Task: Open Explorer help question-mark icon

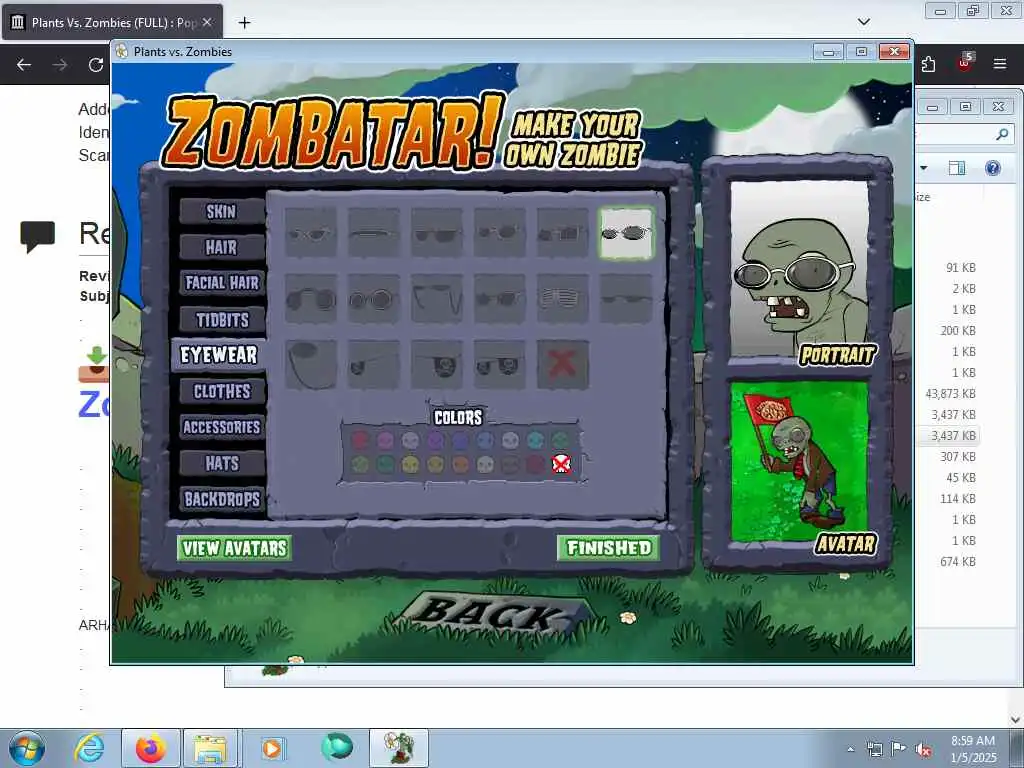Action: click(993, 168)
